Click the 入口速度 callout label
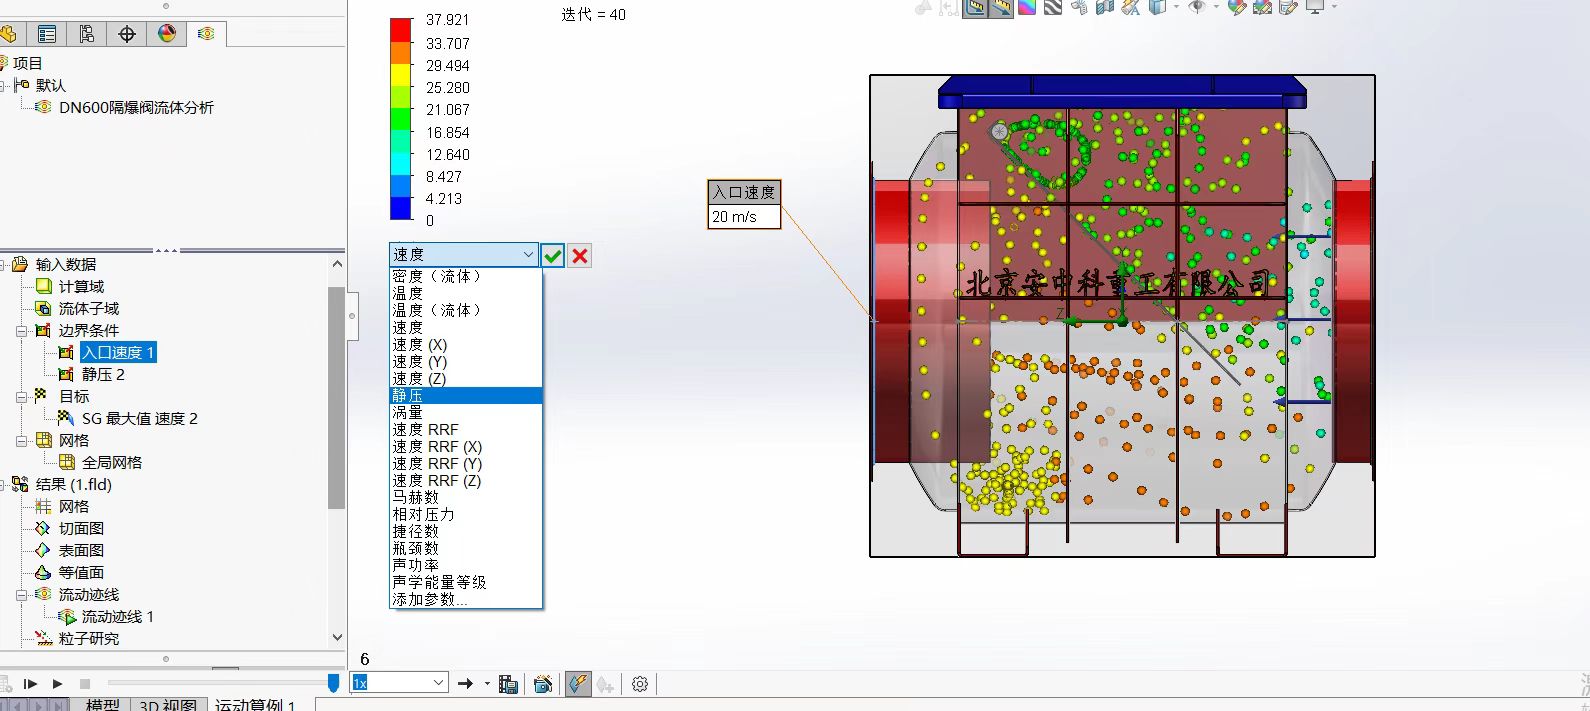Viewport: 1590px width, 711px height. [744, 192]
